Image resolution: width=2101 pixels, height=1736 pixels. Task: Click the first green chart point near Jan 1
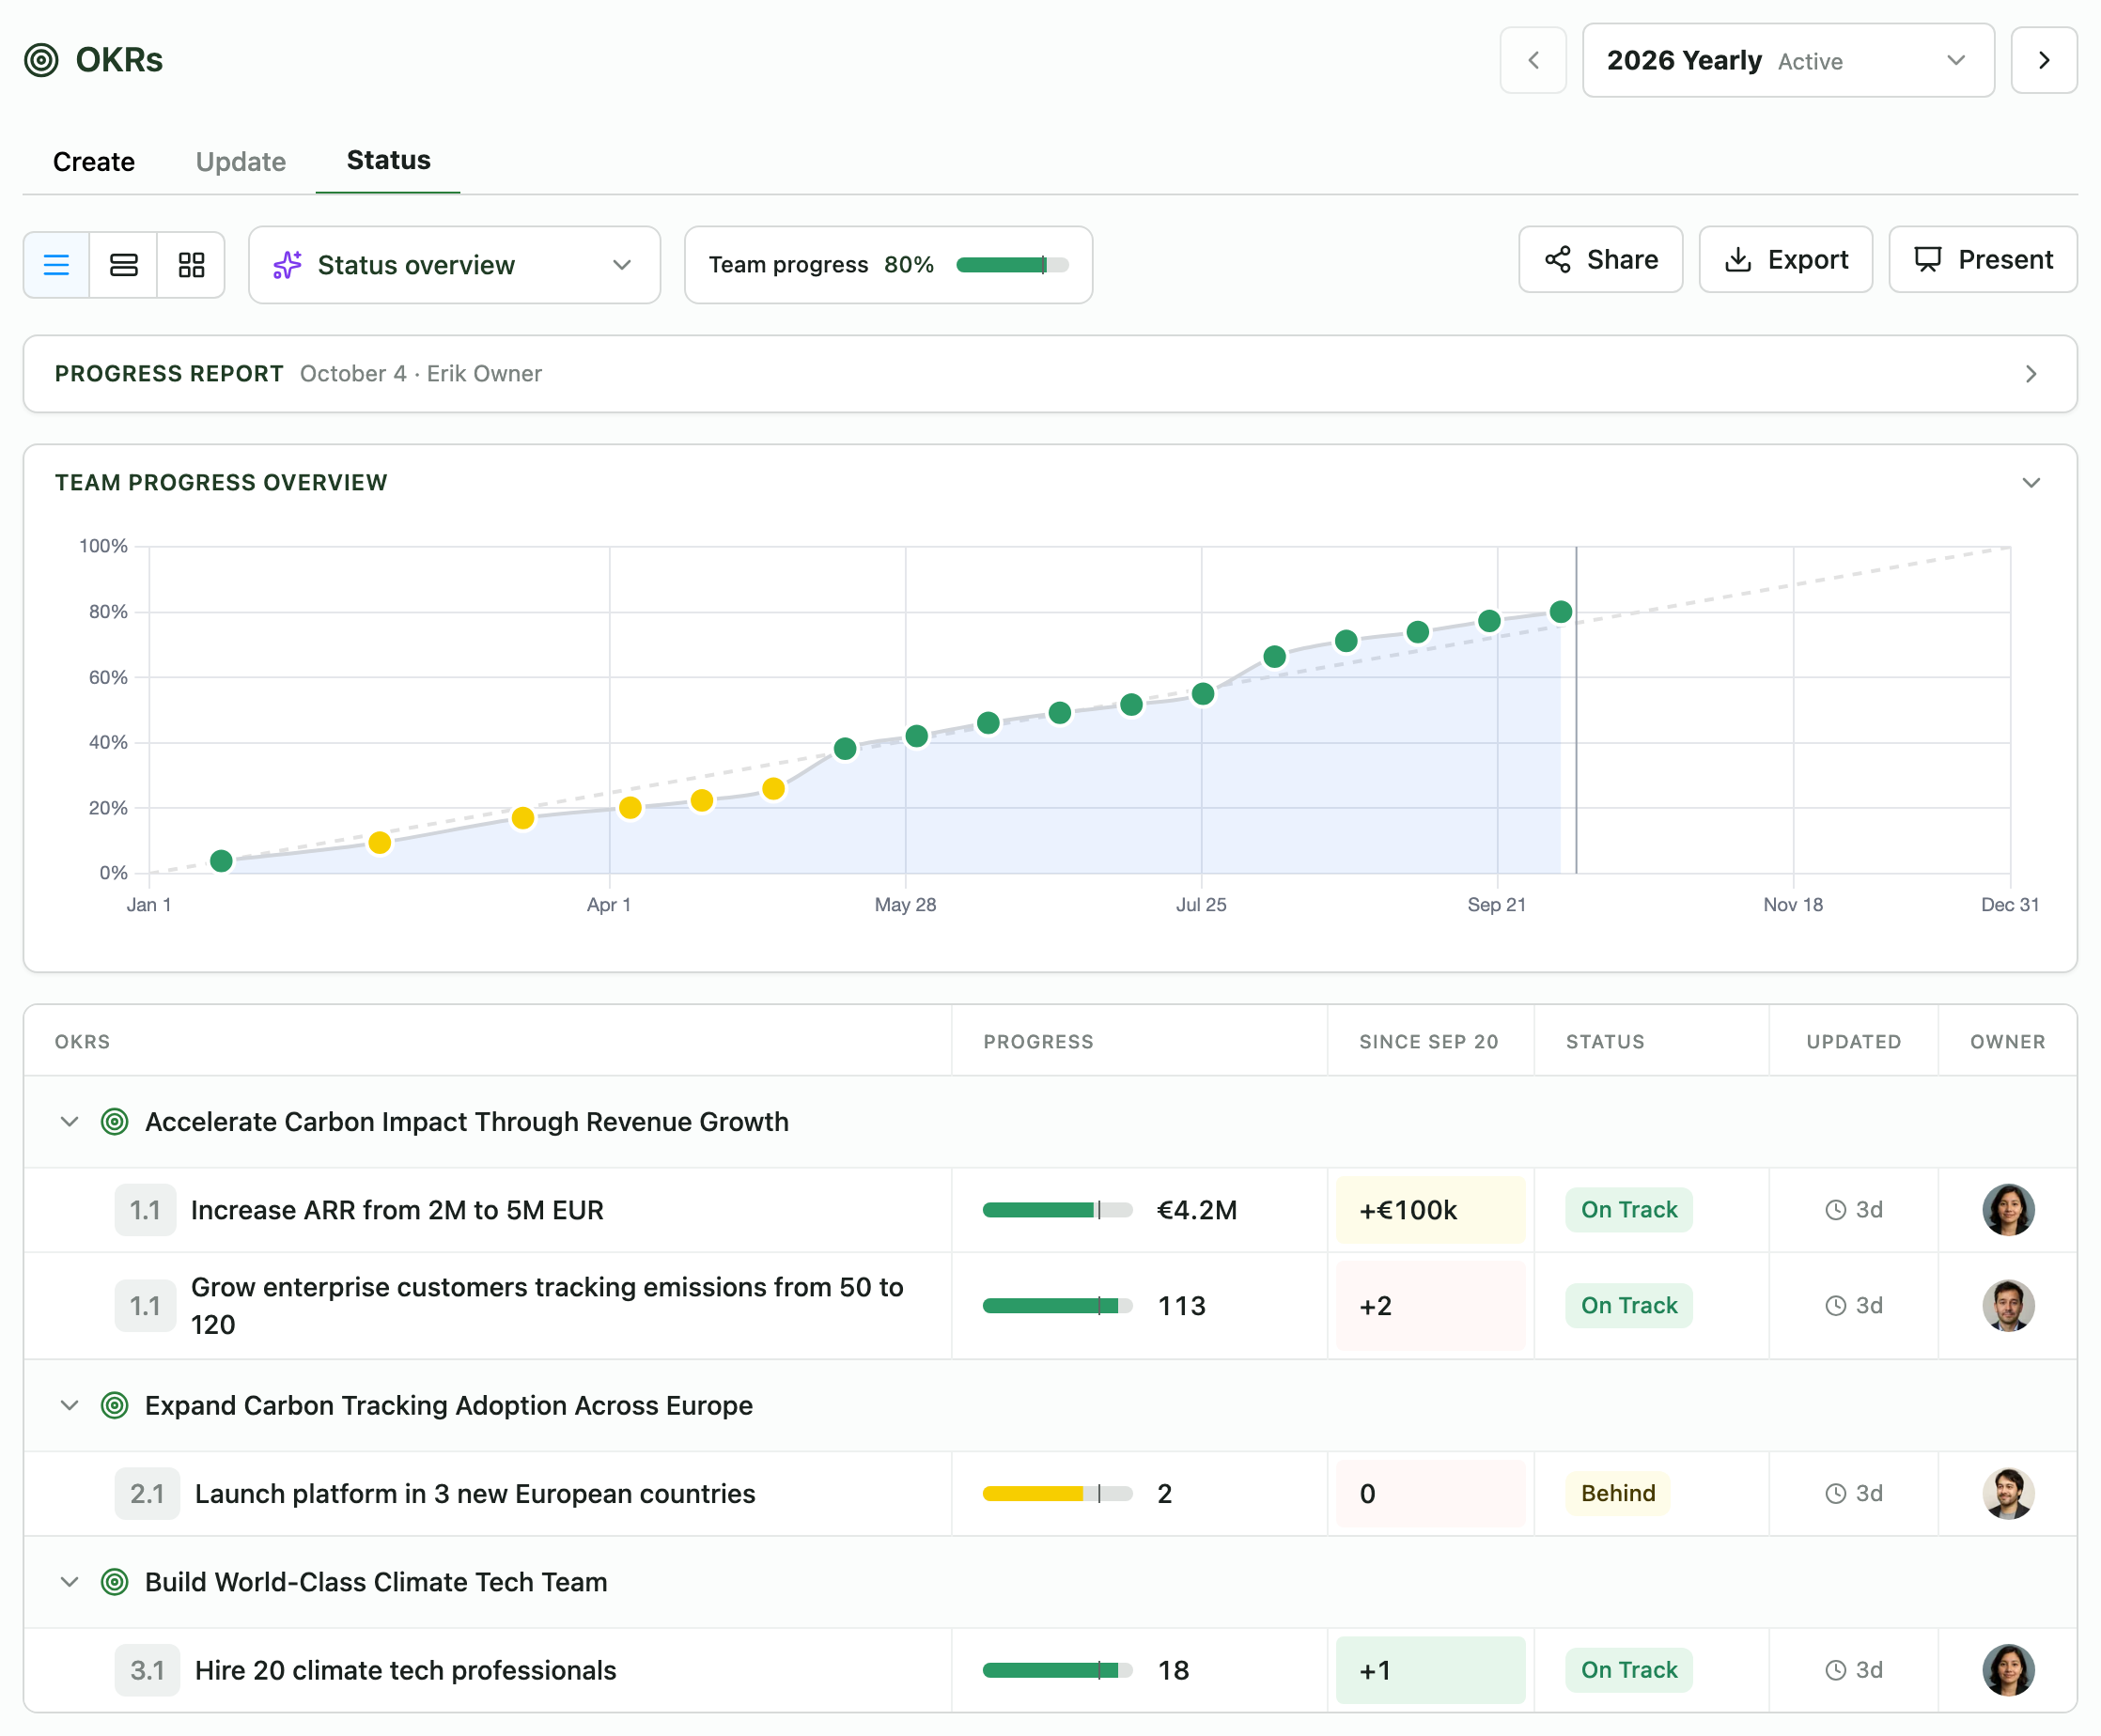(221, 861)
